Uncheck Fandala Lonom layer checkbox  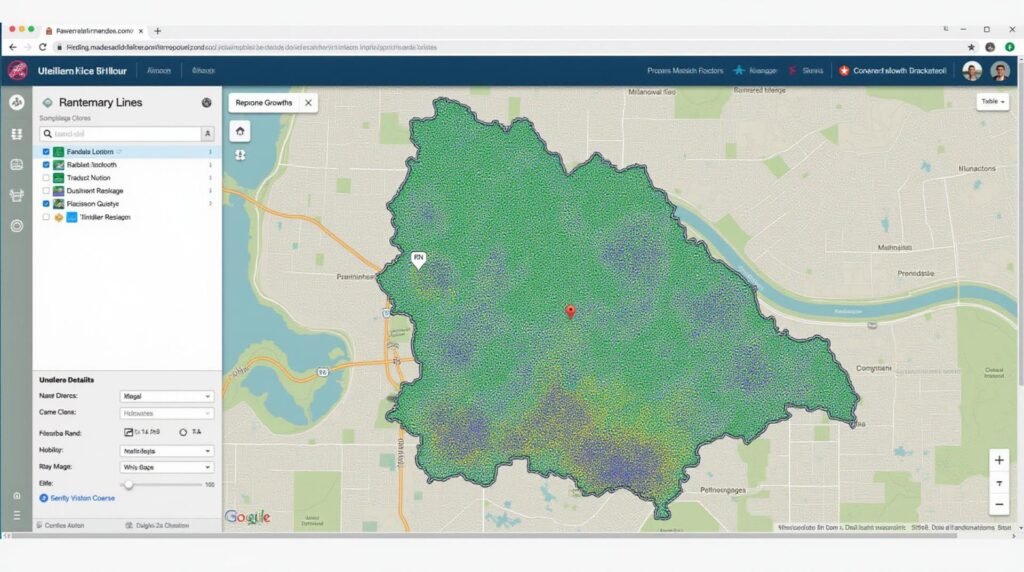click(46, 151)
